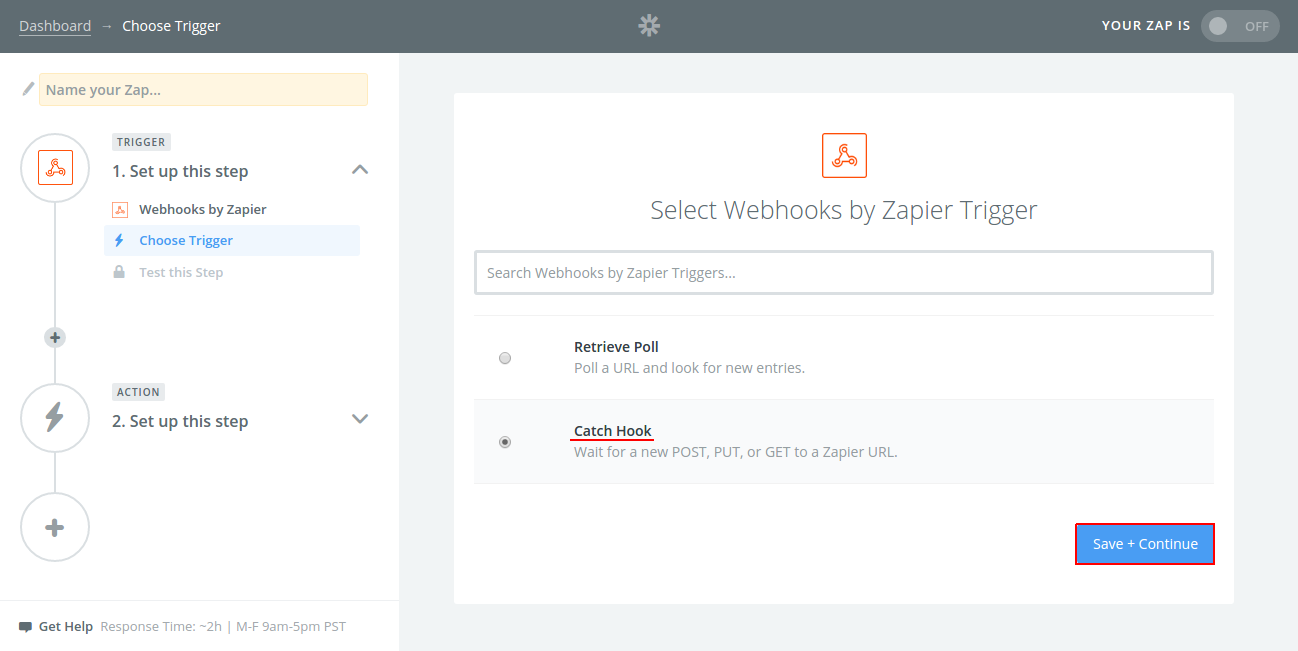Turn the Zap on with the OFF switch
This screenshot has height=651, width=1298.
coord(1240,26)
